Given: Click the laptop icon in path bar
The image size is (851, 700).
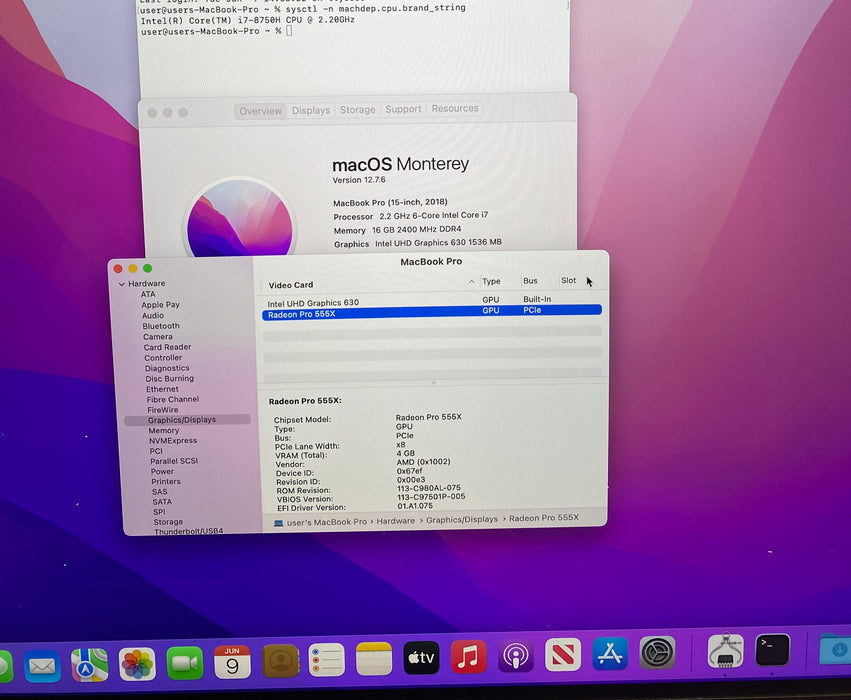Looking at the screenshot, I should coord(278,523).
